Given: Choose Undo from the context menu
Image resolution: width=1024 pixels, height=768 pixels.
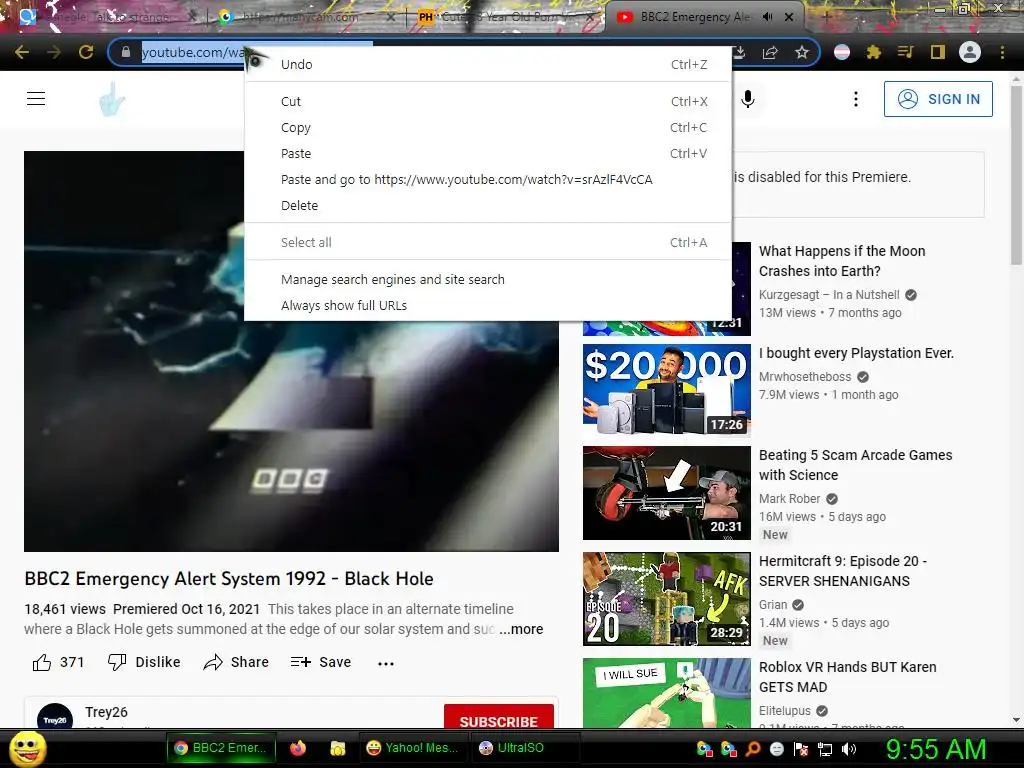Looking at the screenshot, I should pos(488,65).
